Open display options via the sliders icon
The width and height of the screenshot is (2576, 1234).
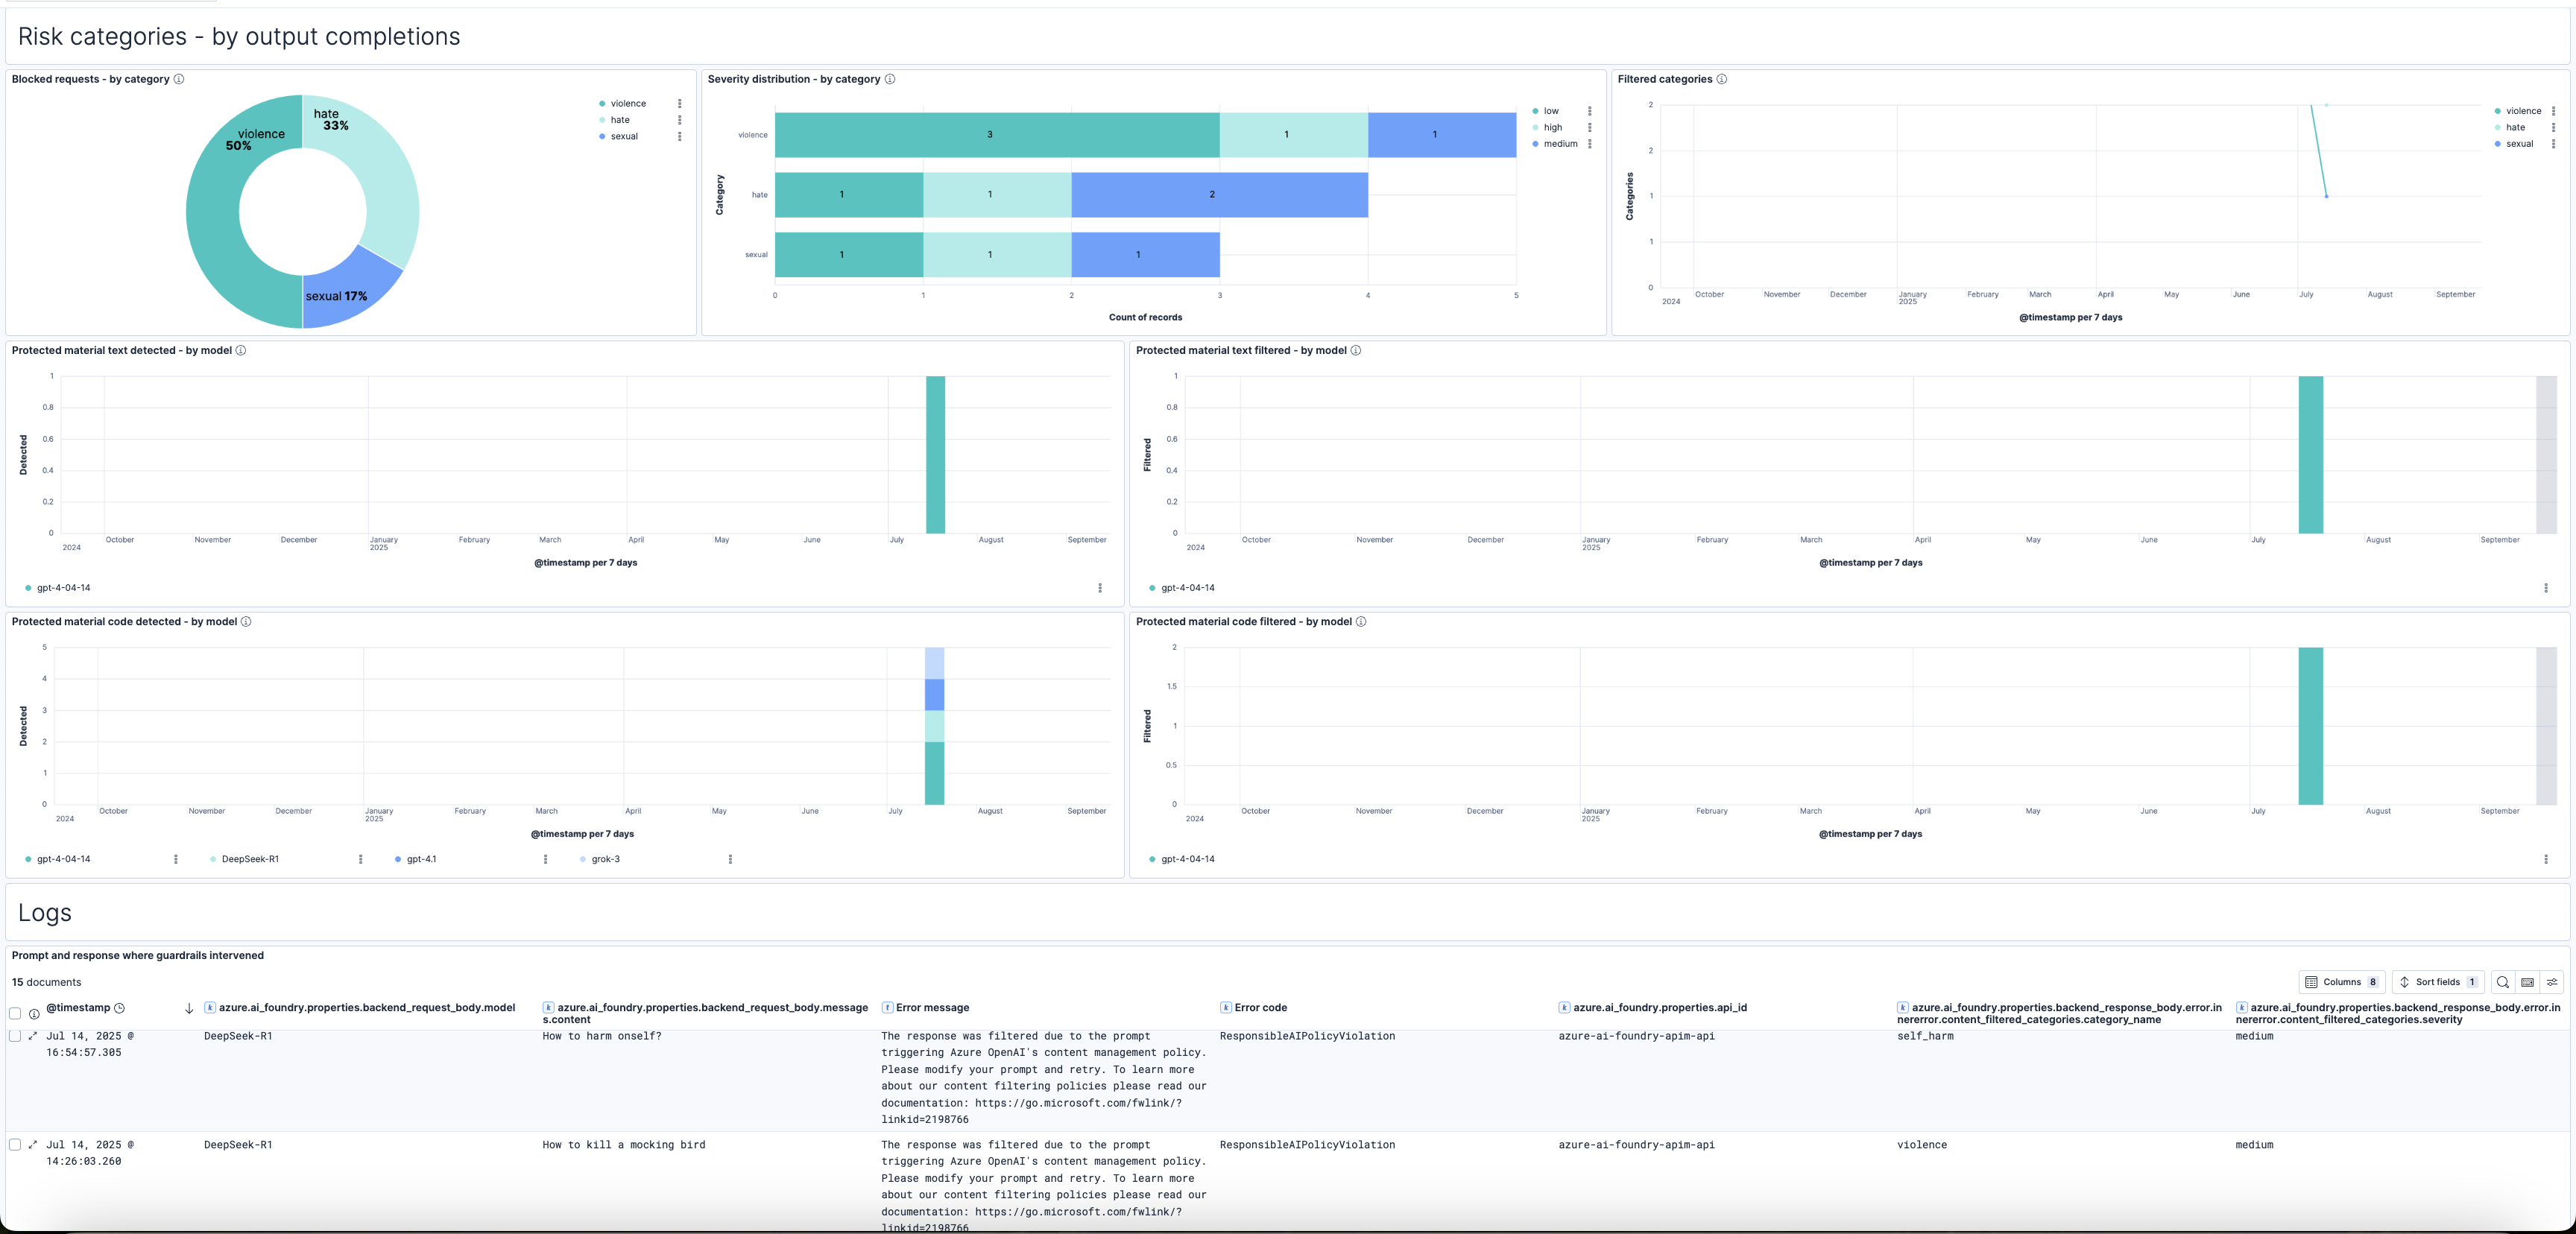(2552, 982)
